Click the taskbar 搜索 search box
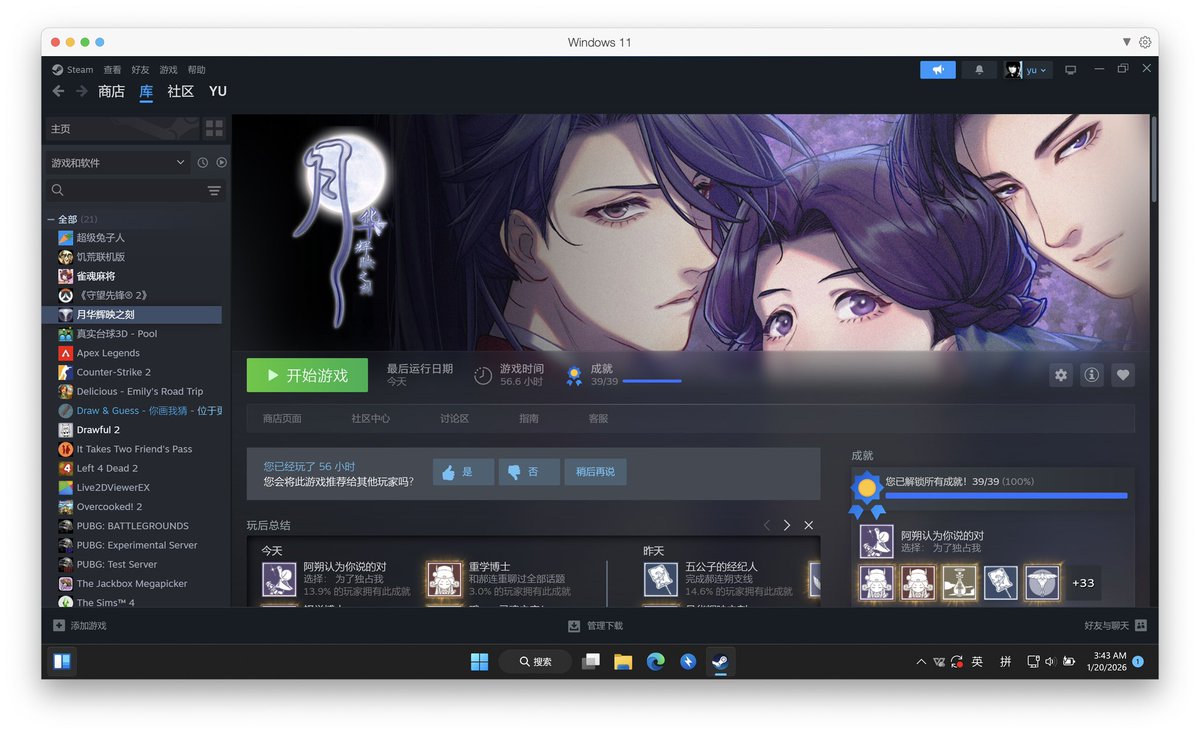This screenshot has width=1200, height=734. click(x=534, y=661)
